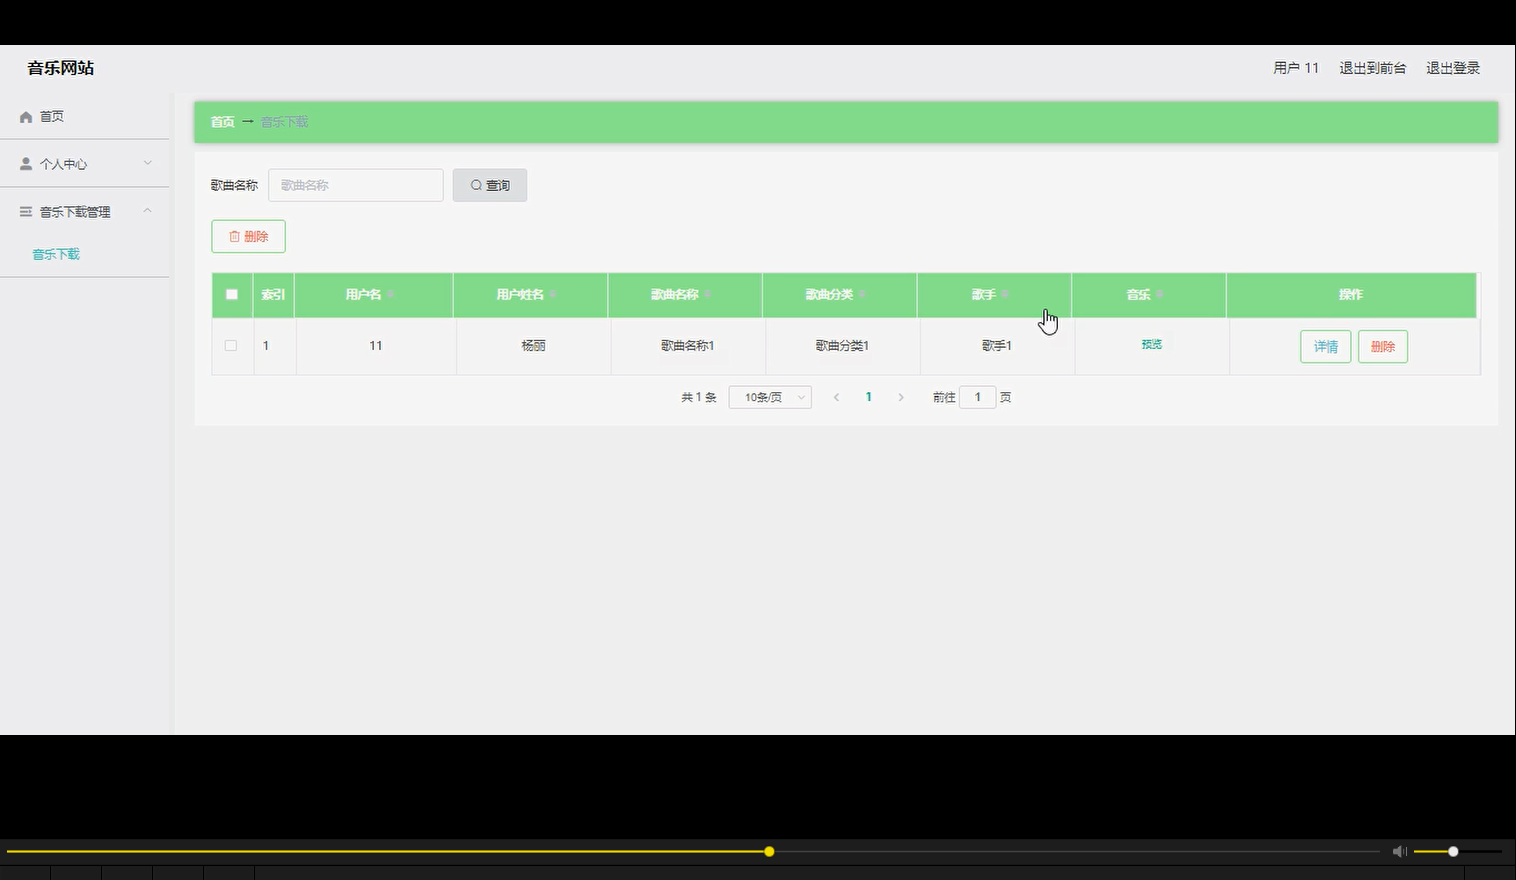
Task: Mute using the speaker volume icon
Action: point(1400,852)
